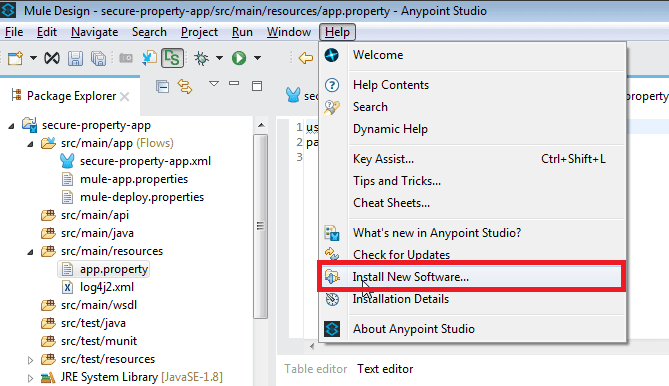Open the Run menu
Screen dimensions: 669x386
coord(242,32)
